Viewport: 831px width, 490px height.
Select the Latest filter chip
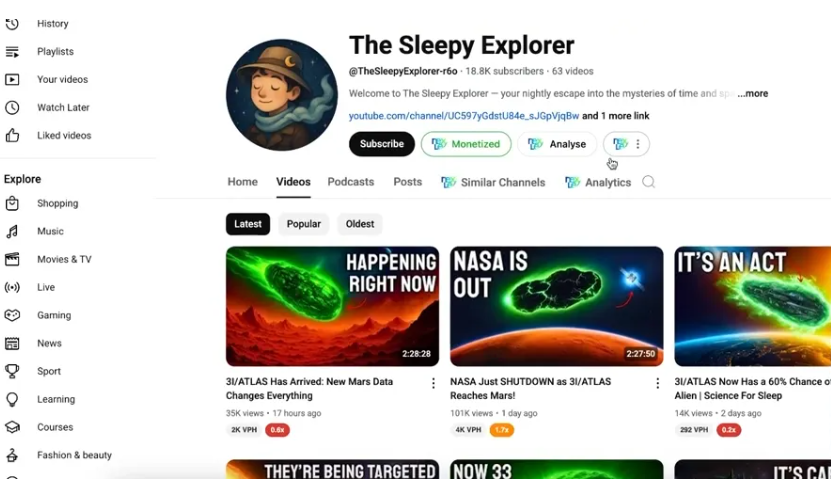tap(247, 224)
